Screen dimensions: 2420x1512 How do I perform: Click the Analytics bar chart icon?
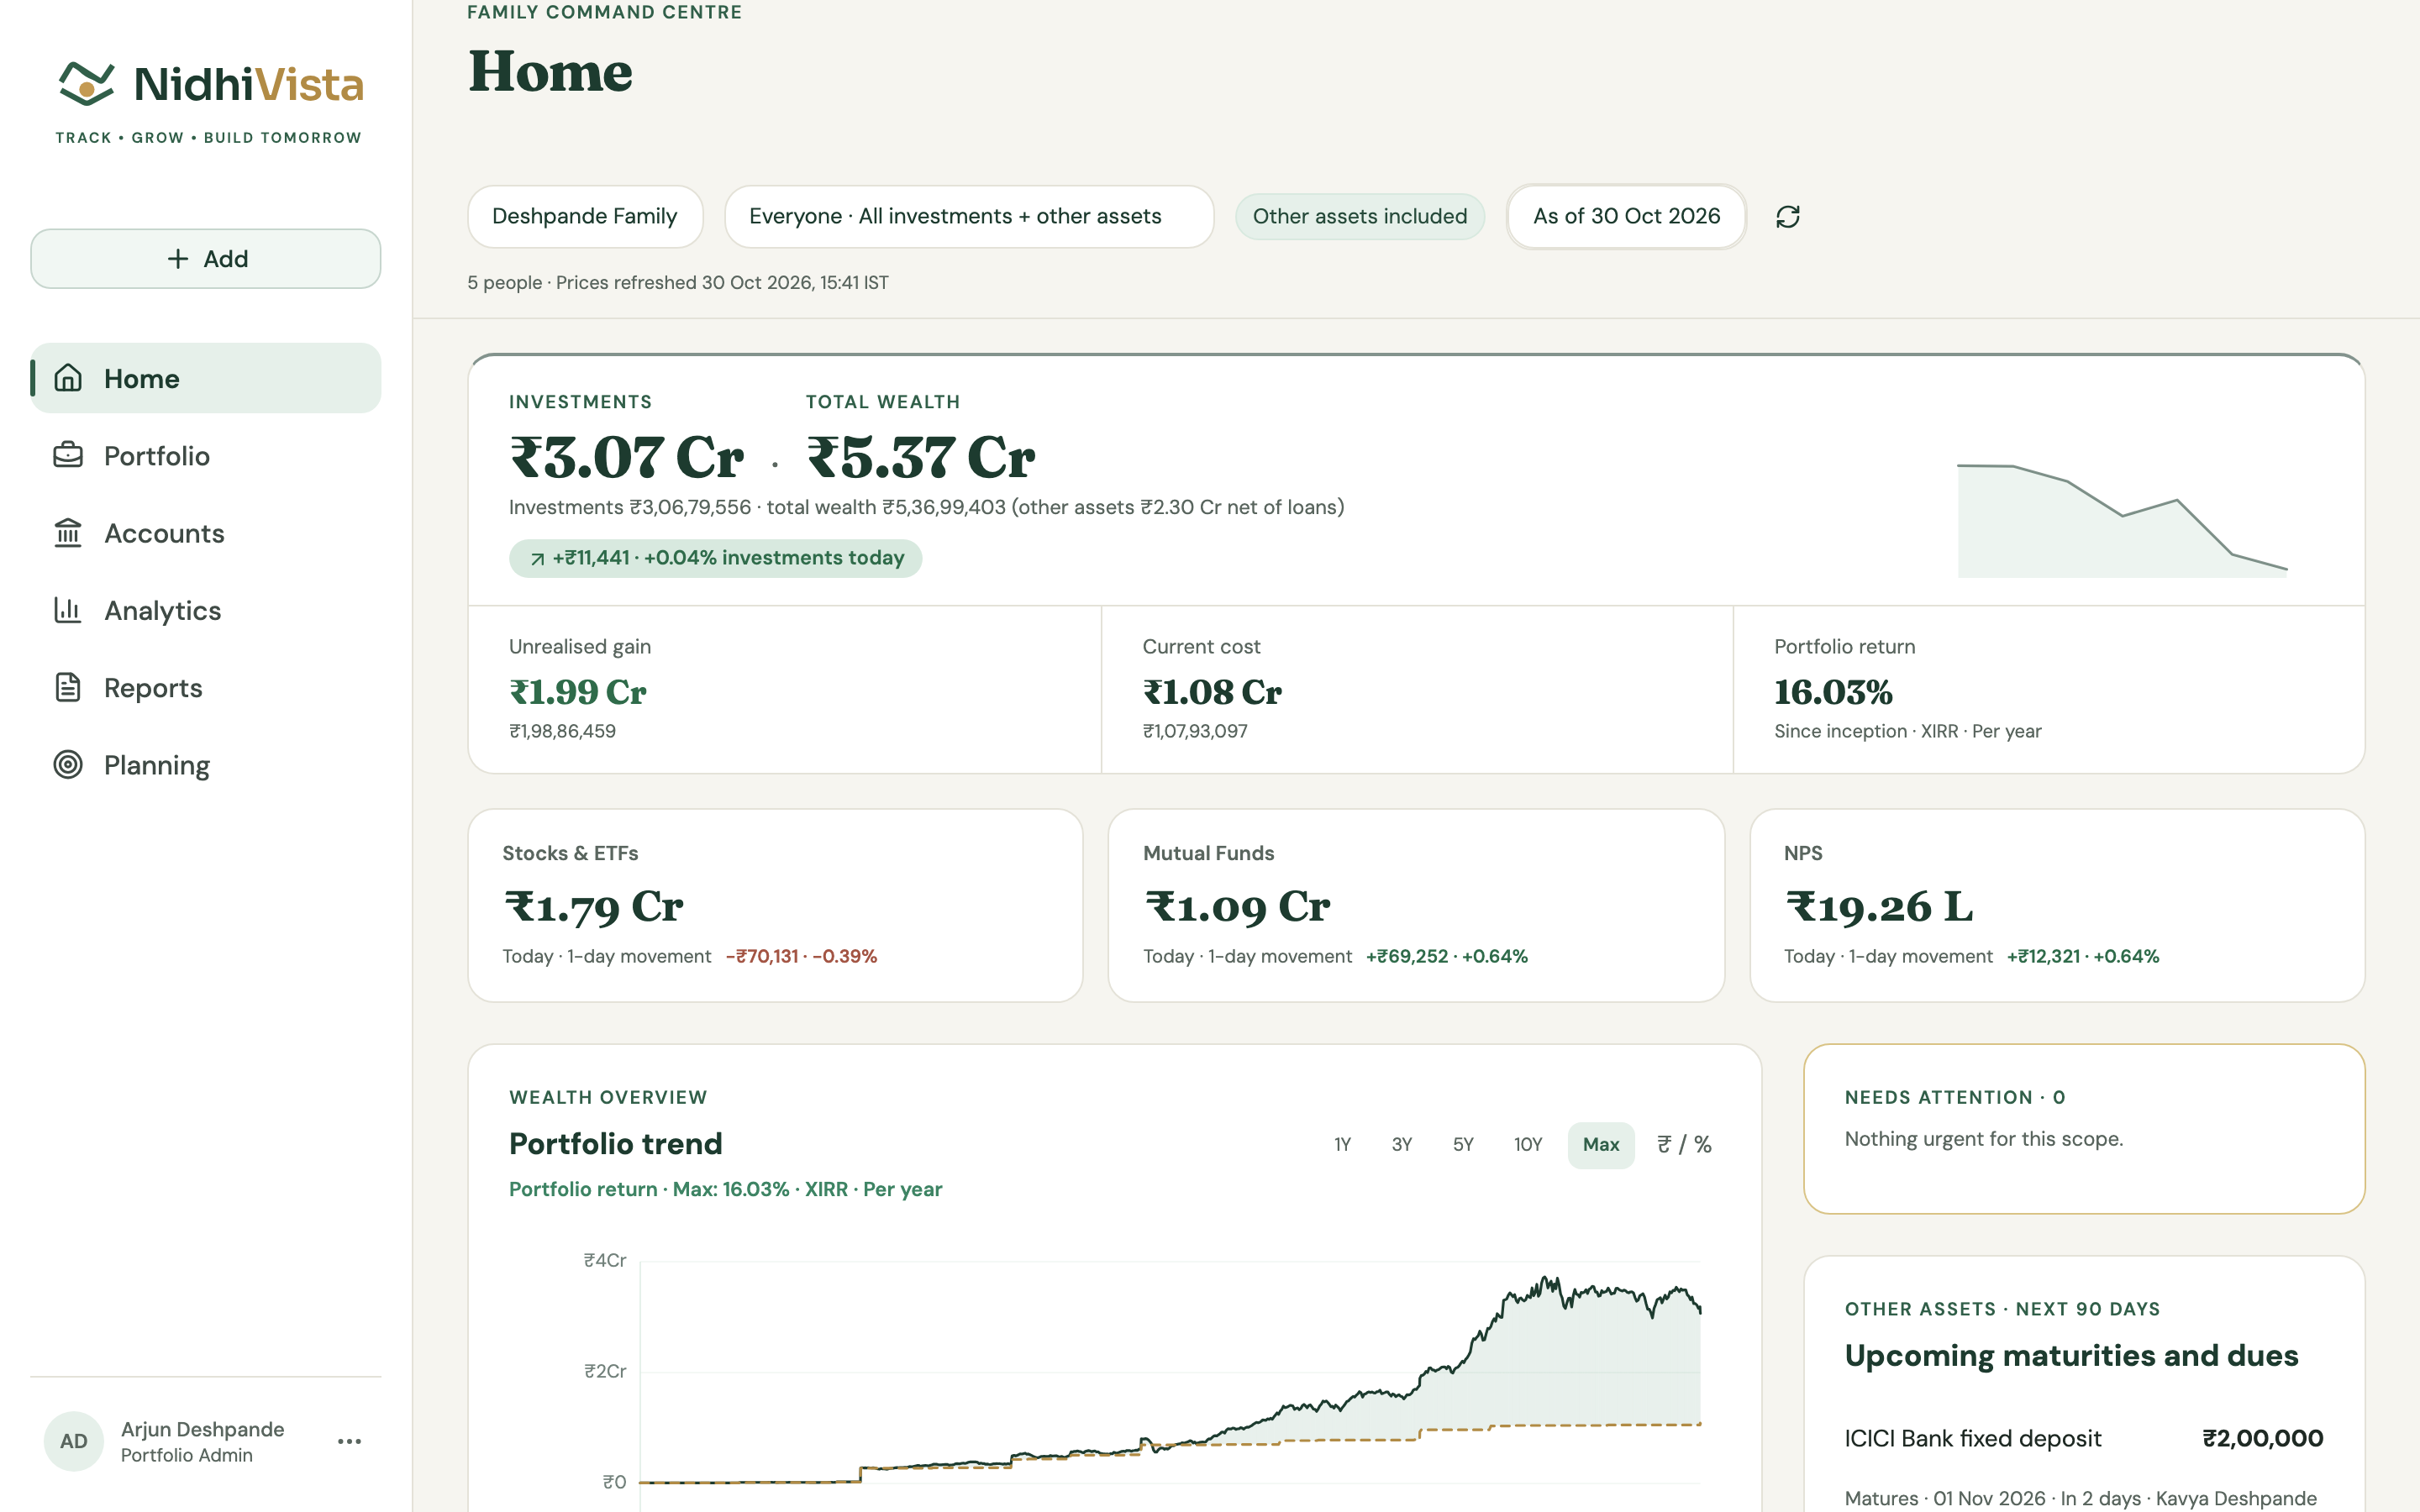coord(68,610)
